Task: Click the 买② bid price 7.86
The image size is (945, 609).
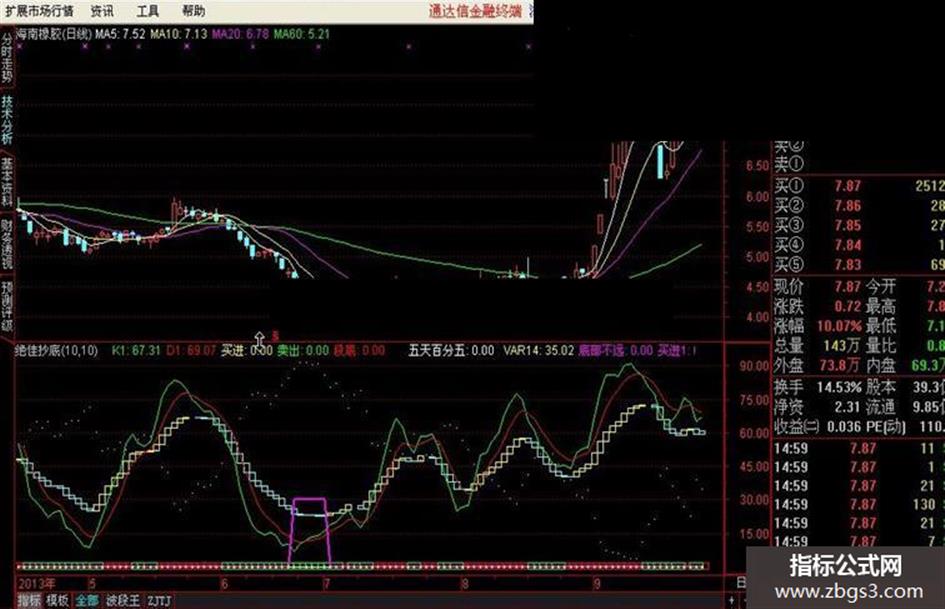Action: pyautogui.click(x=847, y=206)
